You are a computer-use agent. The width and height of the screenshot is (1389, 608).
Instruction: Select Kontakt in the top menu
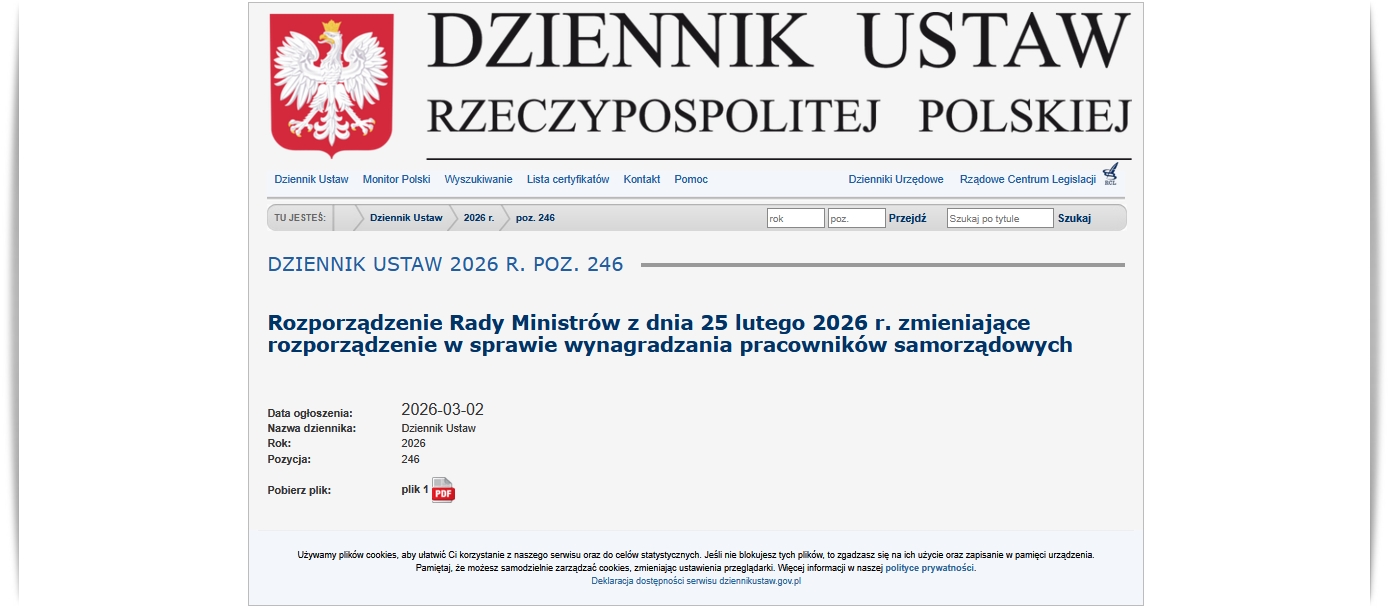pyautogui.click(x=641, y=180)
